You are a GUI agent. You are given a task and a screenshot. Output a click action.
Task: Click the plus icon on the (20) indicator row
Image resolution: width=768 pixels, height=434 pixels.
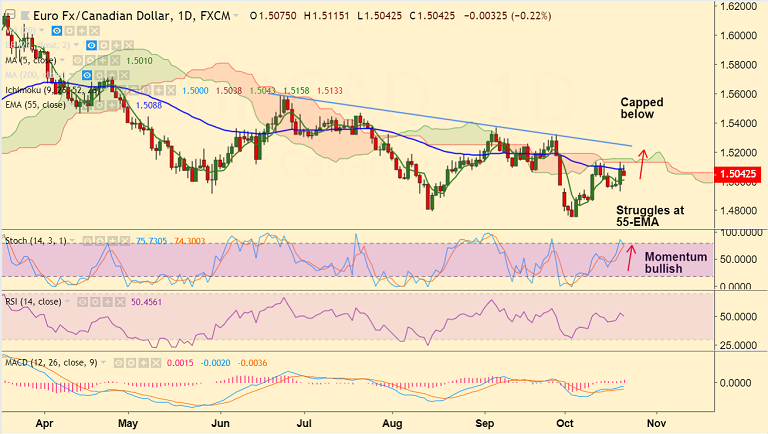click(82, 31)
